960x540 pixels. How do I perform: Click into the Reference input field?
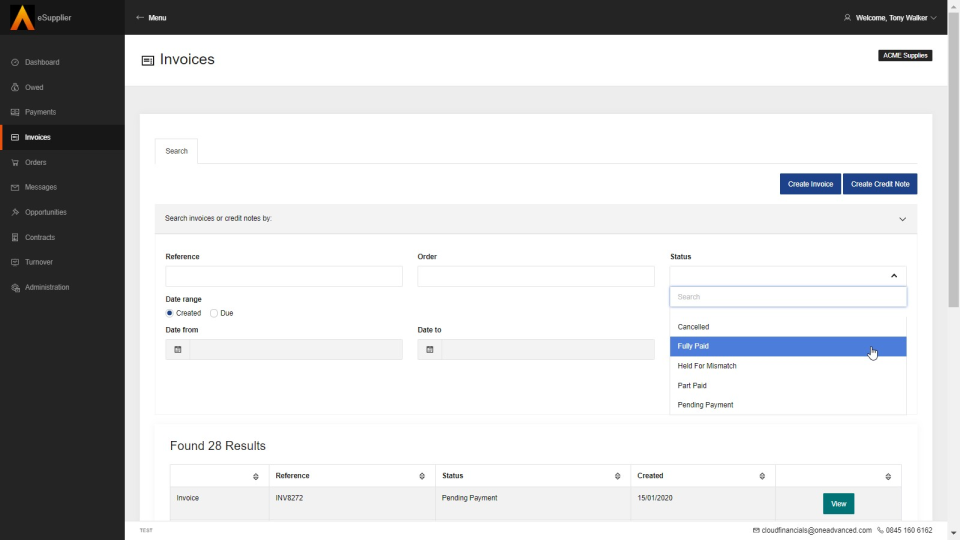[x=284, y=277]
